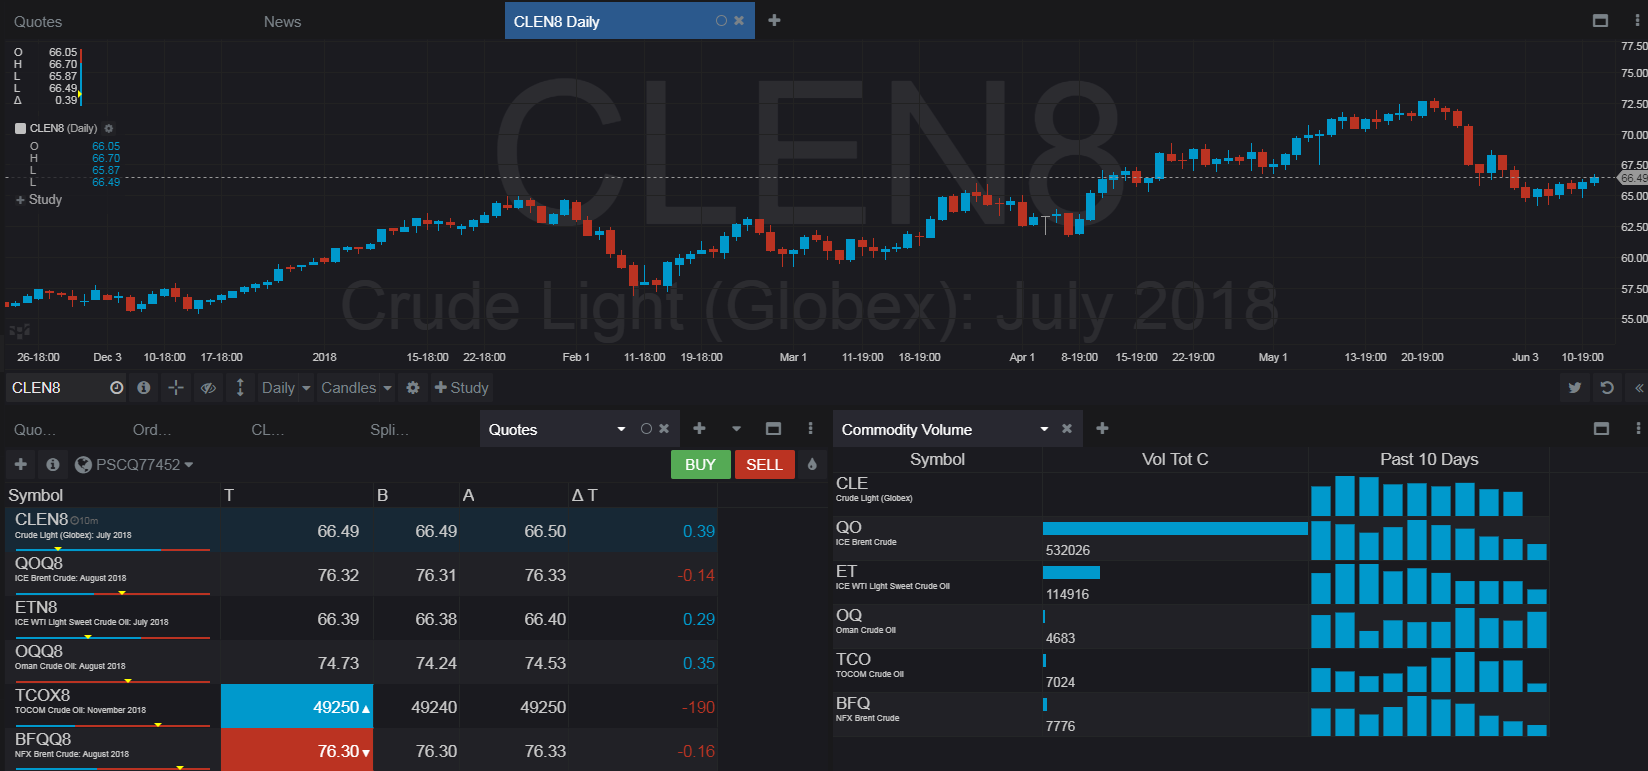Open the truncated Ord... tab

click(x=152, y=430)
